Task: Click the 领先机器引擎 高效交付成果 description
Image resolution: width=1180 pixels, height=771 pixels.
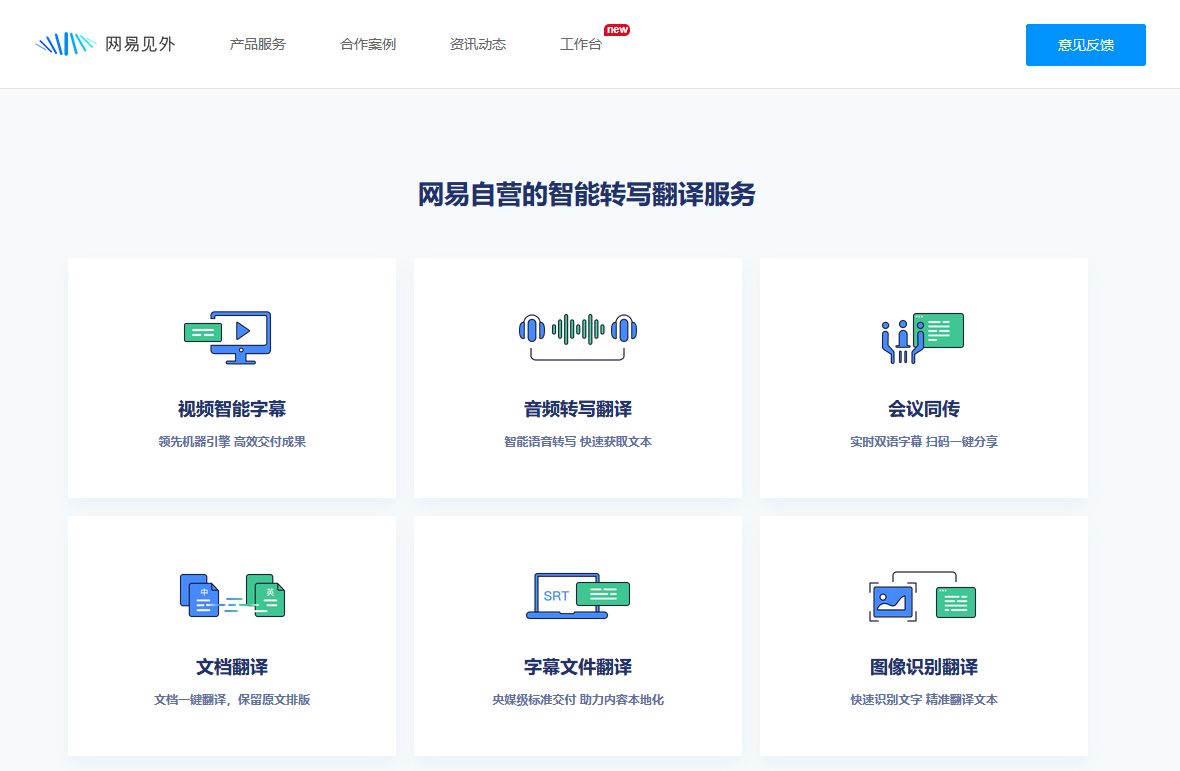Action: 232,442
